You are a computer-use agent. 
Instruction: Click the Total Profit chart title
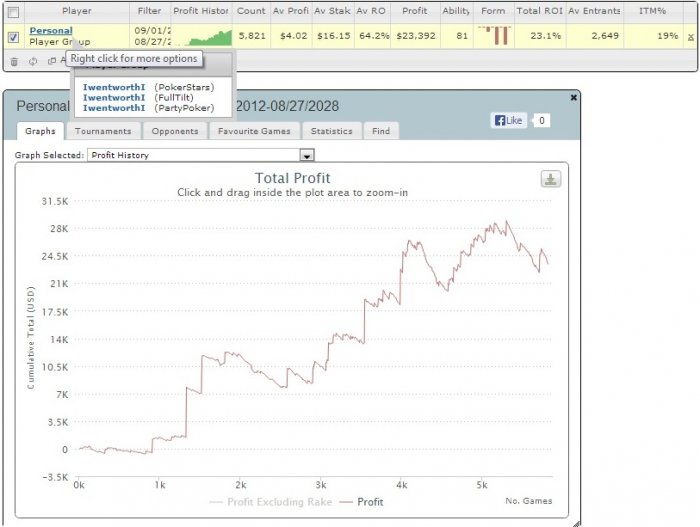(x=292, y=178)
